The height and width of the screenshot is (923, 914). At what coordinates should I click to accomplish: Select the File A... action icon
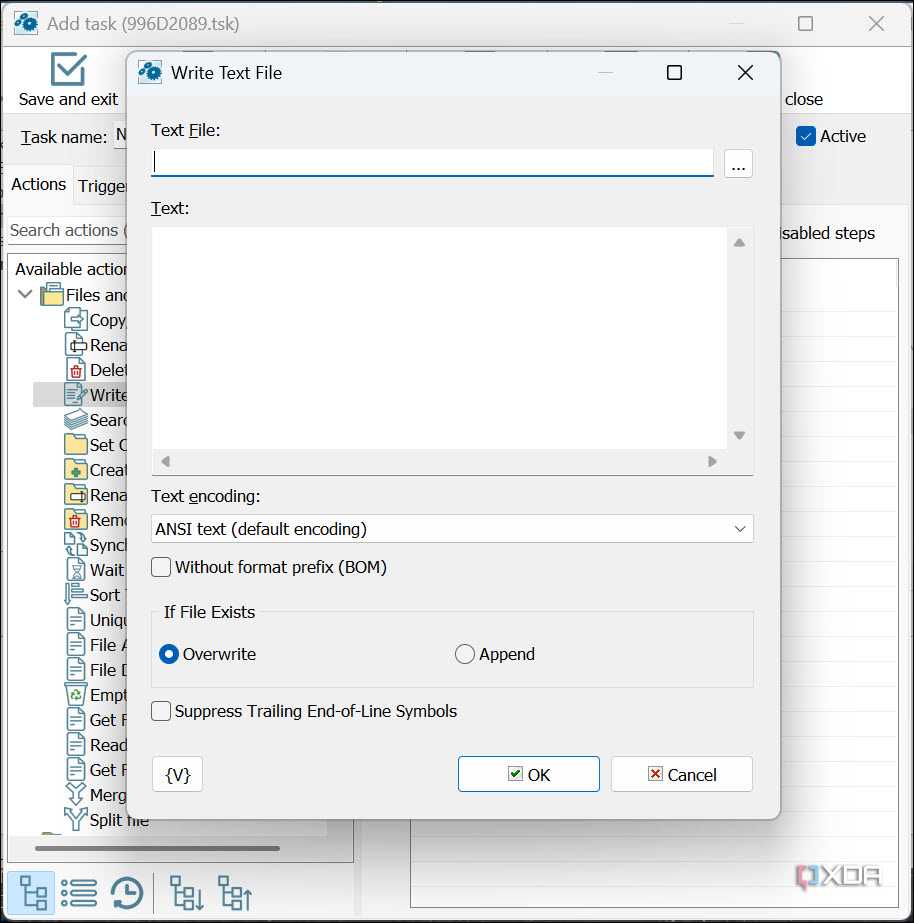(76, 645)
